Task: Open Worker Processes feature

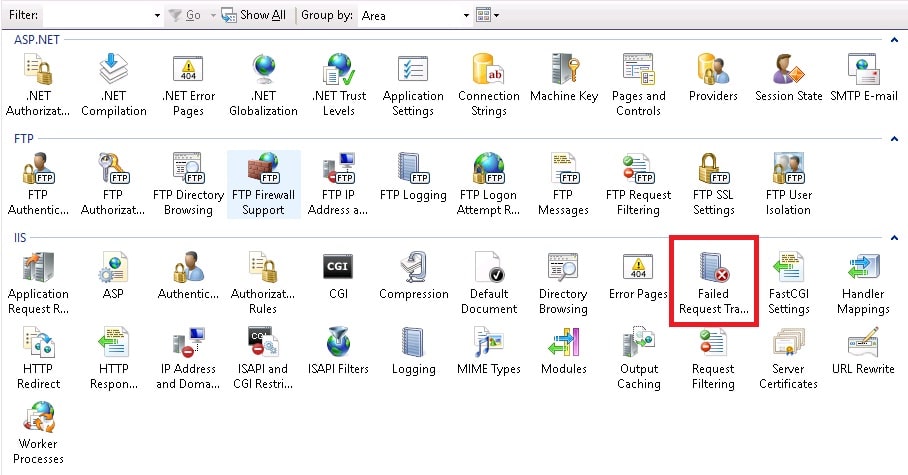Action: pyautogui.click(x=38, y=433)
